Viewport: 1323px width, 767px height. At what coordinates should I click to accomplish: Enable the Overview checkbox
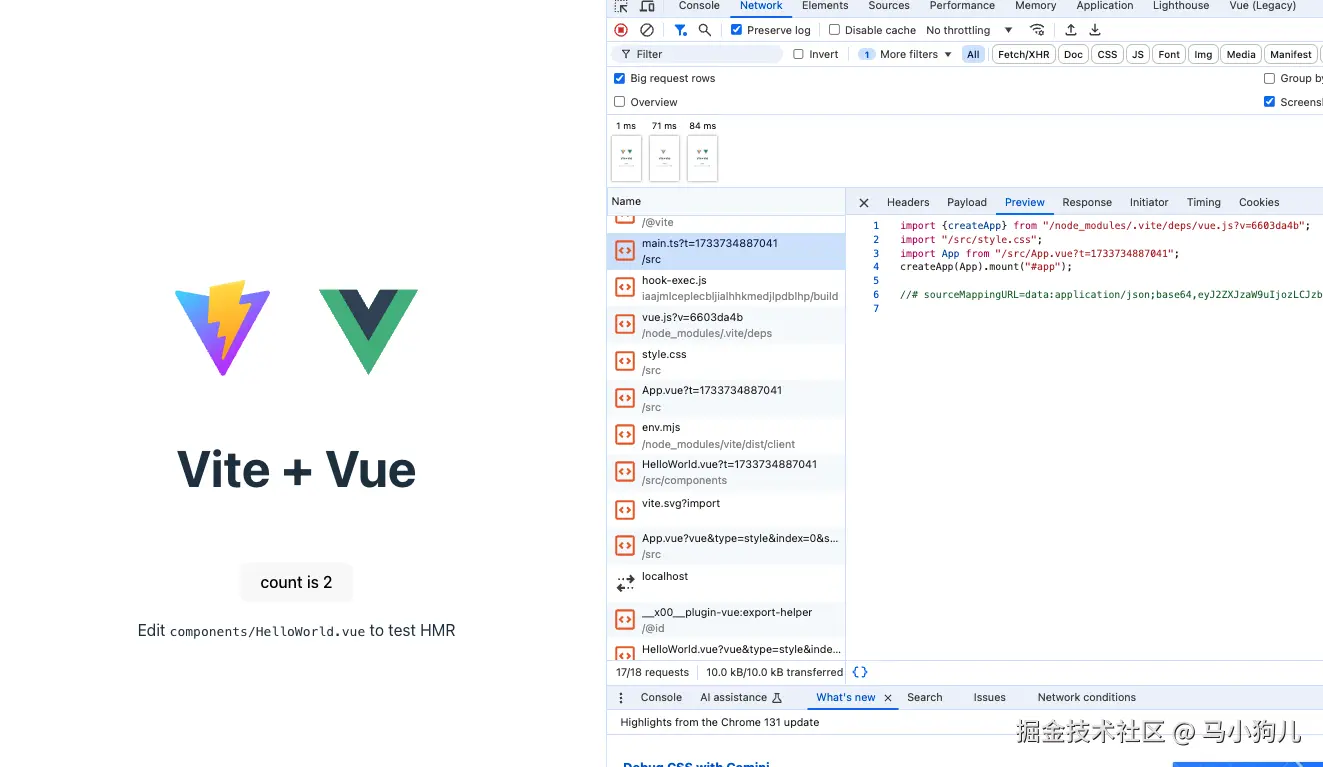[x=620, y=102]
